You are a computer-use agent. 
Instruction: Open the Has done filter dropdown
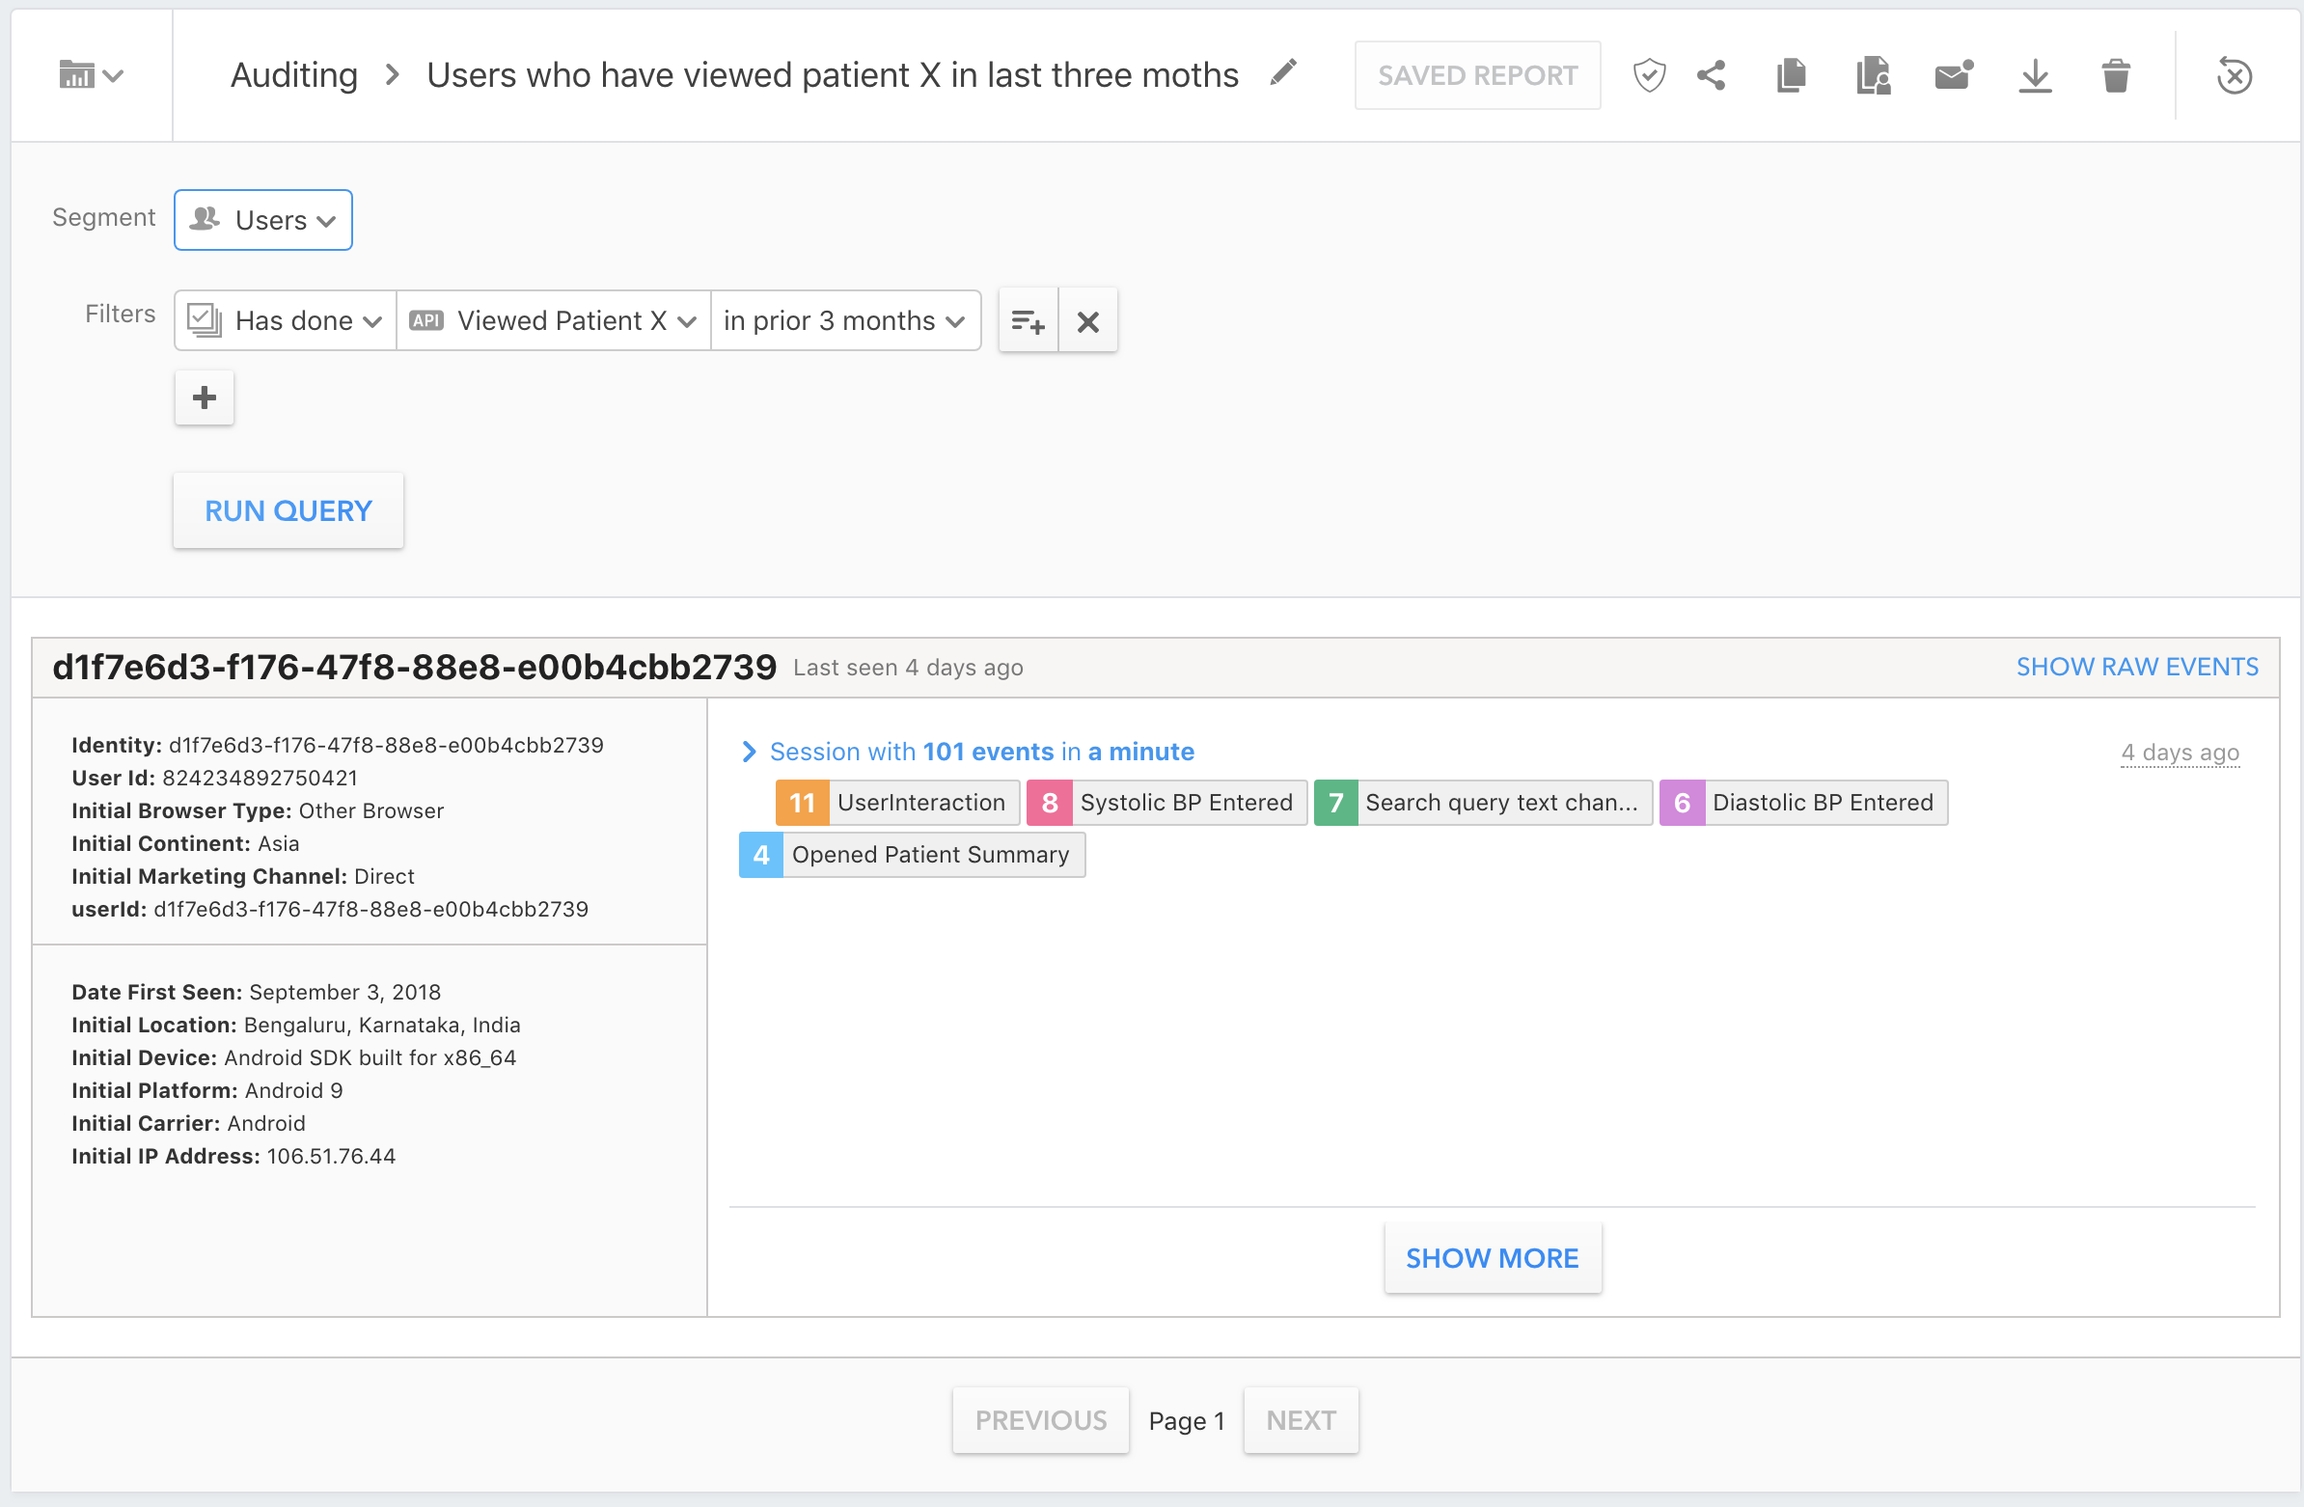[x=286, y=321]
